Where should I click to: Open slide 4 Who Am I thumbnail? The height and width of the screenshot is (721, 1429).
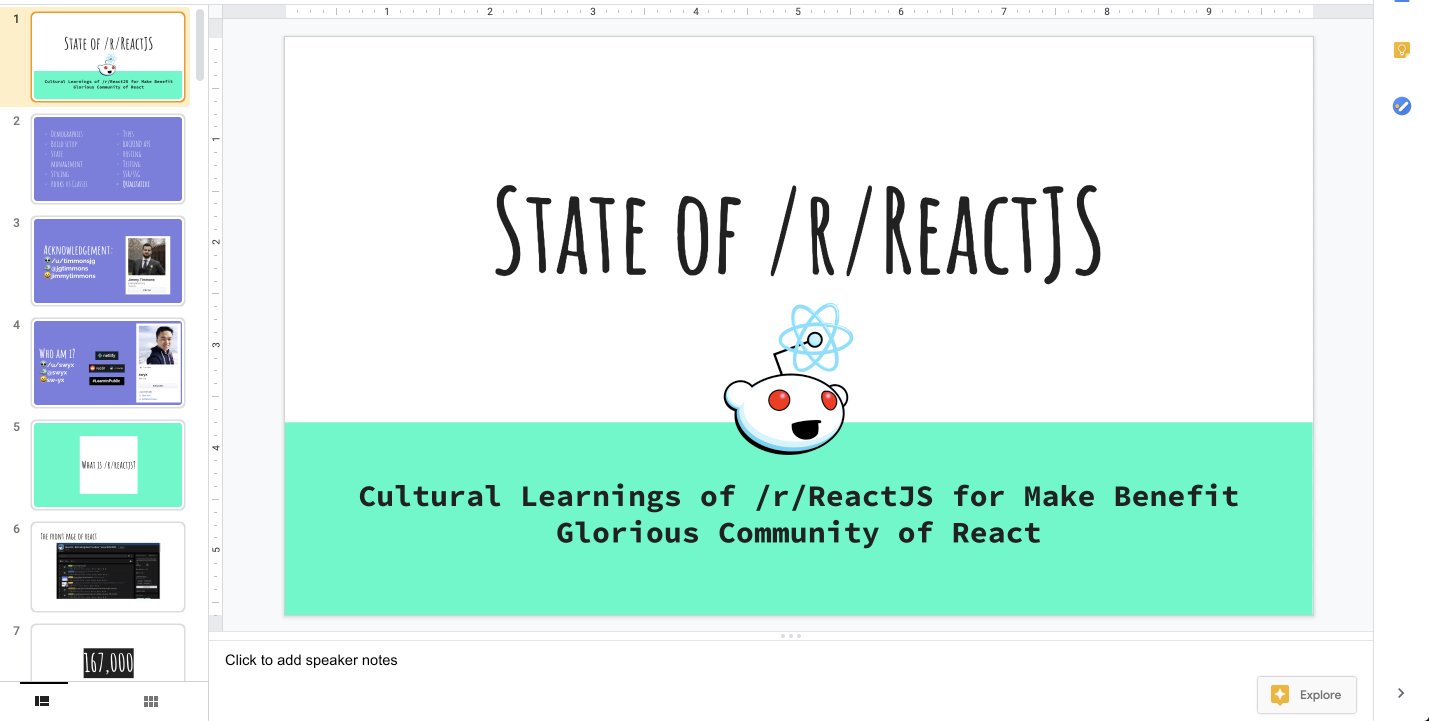coord(108,363)
